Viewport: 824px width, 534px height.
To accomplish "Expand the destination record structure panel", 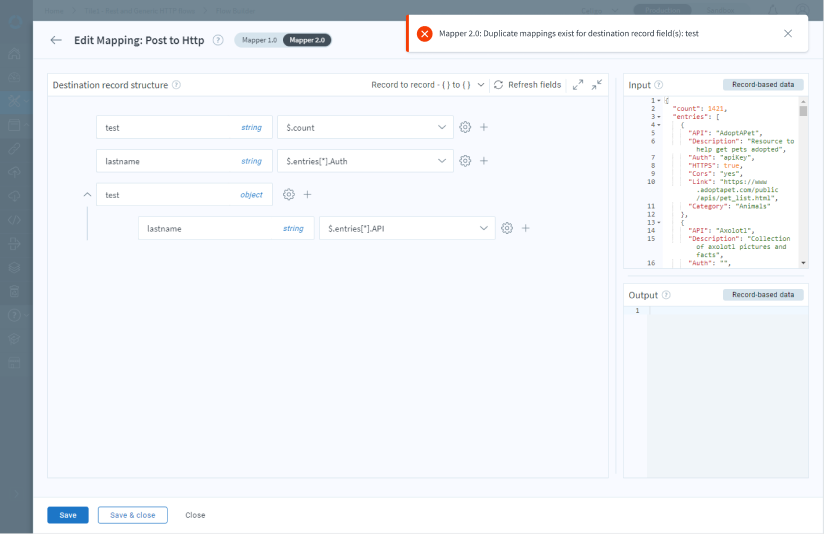I will point(578,85).
